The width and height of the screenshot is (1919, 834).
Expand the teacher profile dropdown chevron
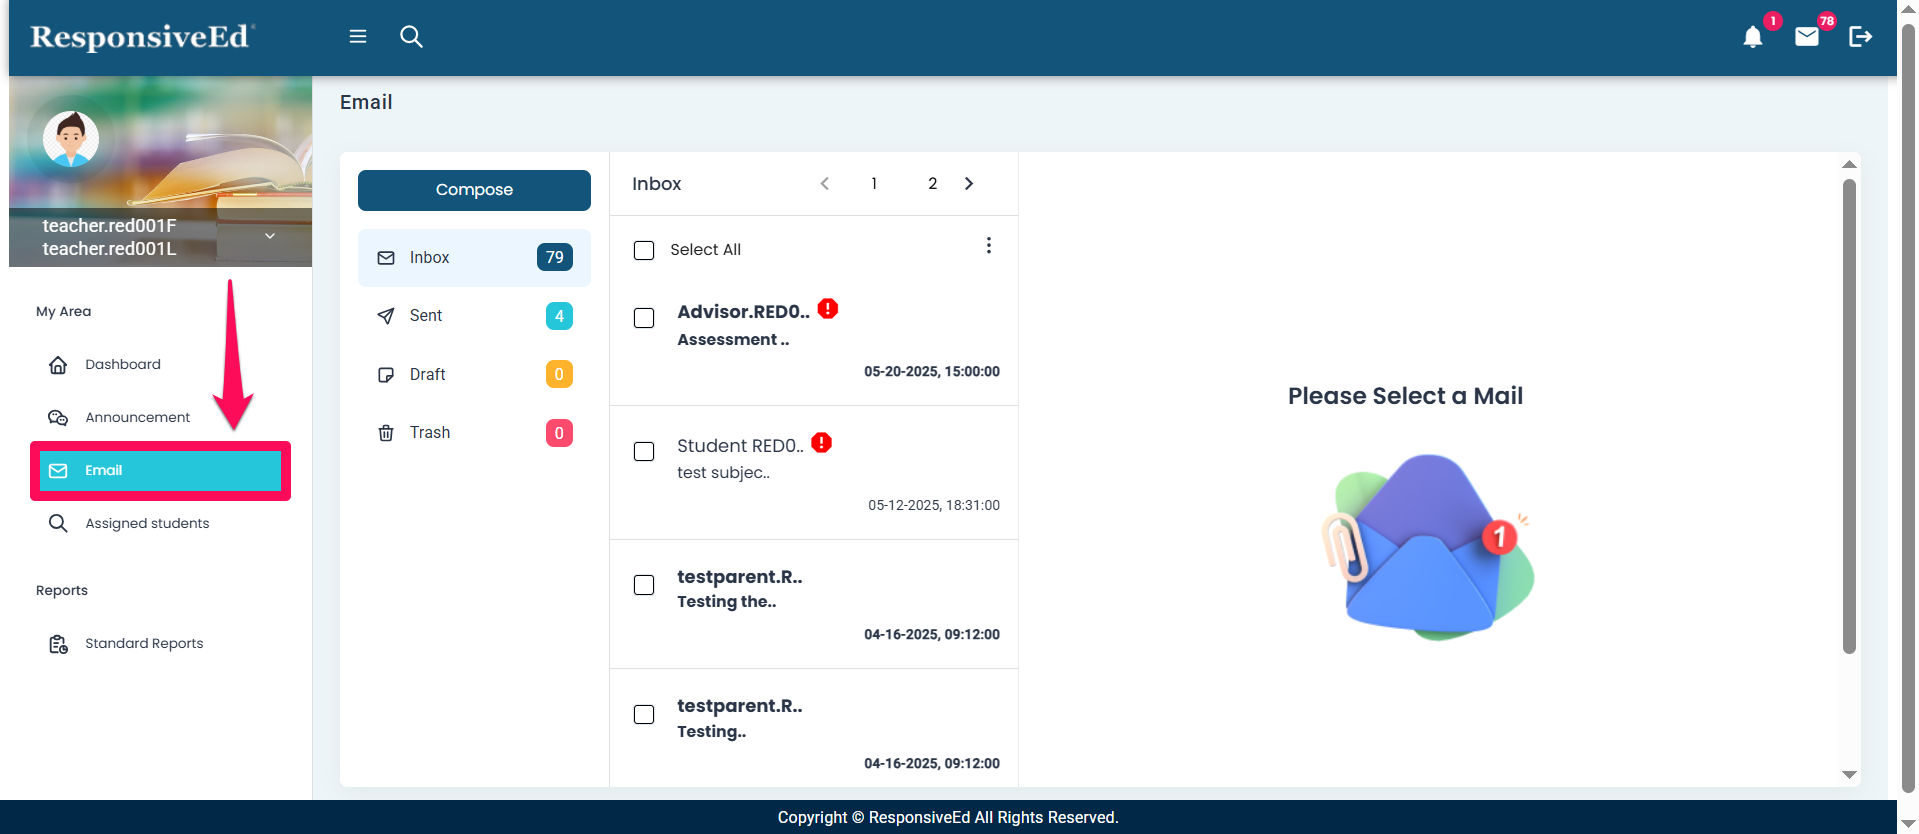[270, 236]
